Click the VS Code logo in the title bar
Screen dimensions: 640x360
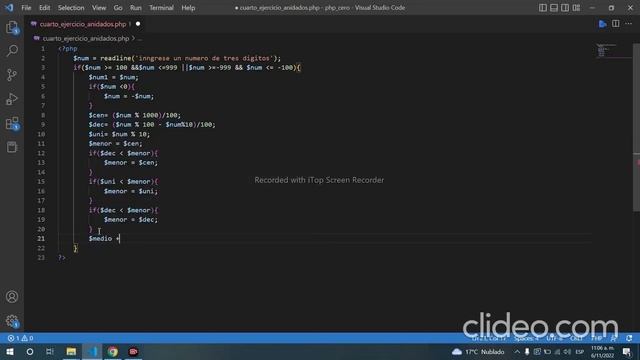coord(9,8)
